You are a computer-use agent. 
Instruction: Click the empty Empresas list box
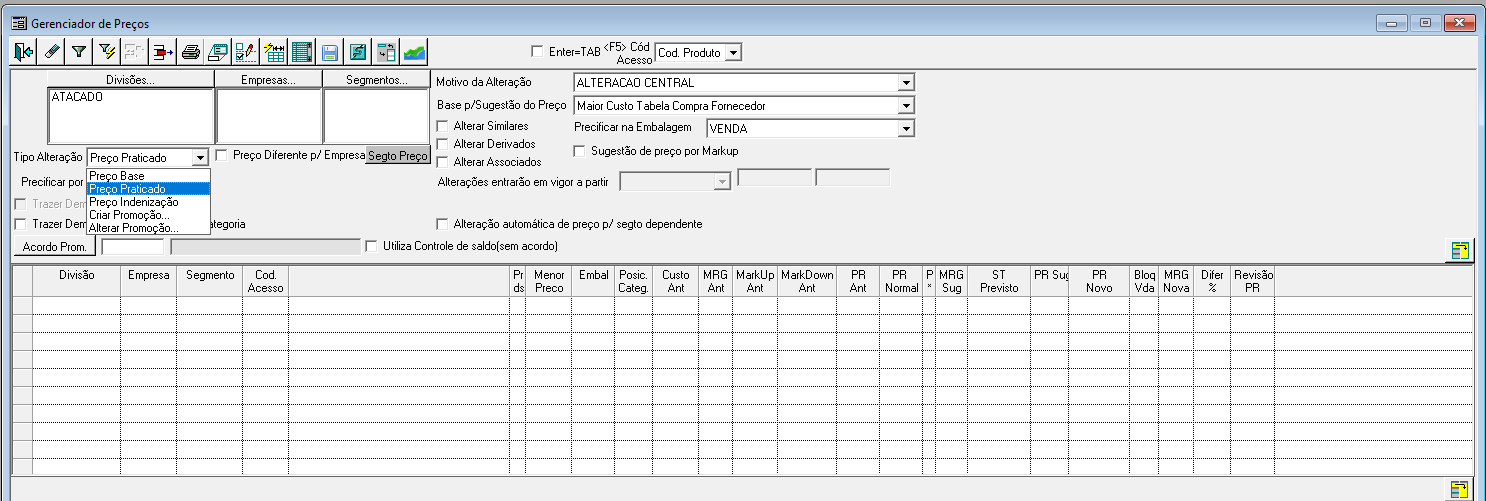(x=269, y=117)
